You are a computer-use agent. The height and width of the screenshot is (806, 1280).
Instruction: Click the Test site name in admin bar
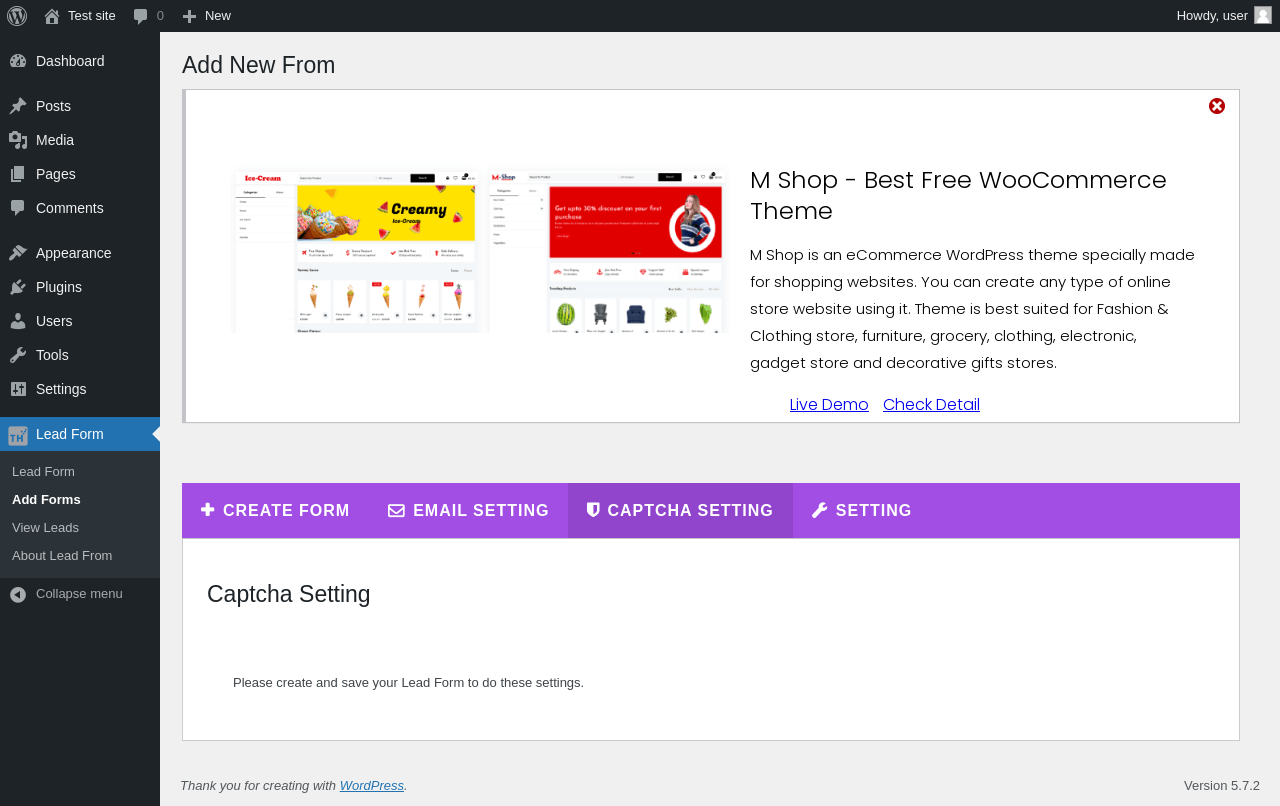(x=92, y=16)
